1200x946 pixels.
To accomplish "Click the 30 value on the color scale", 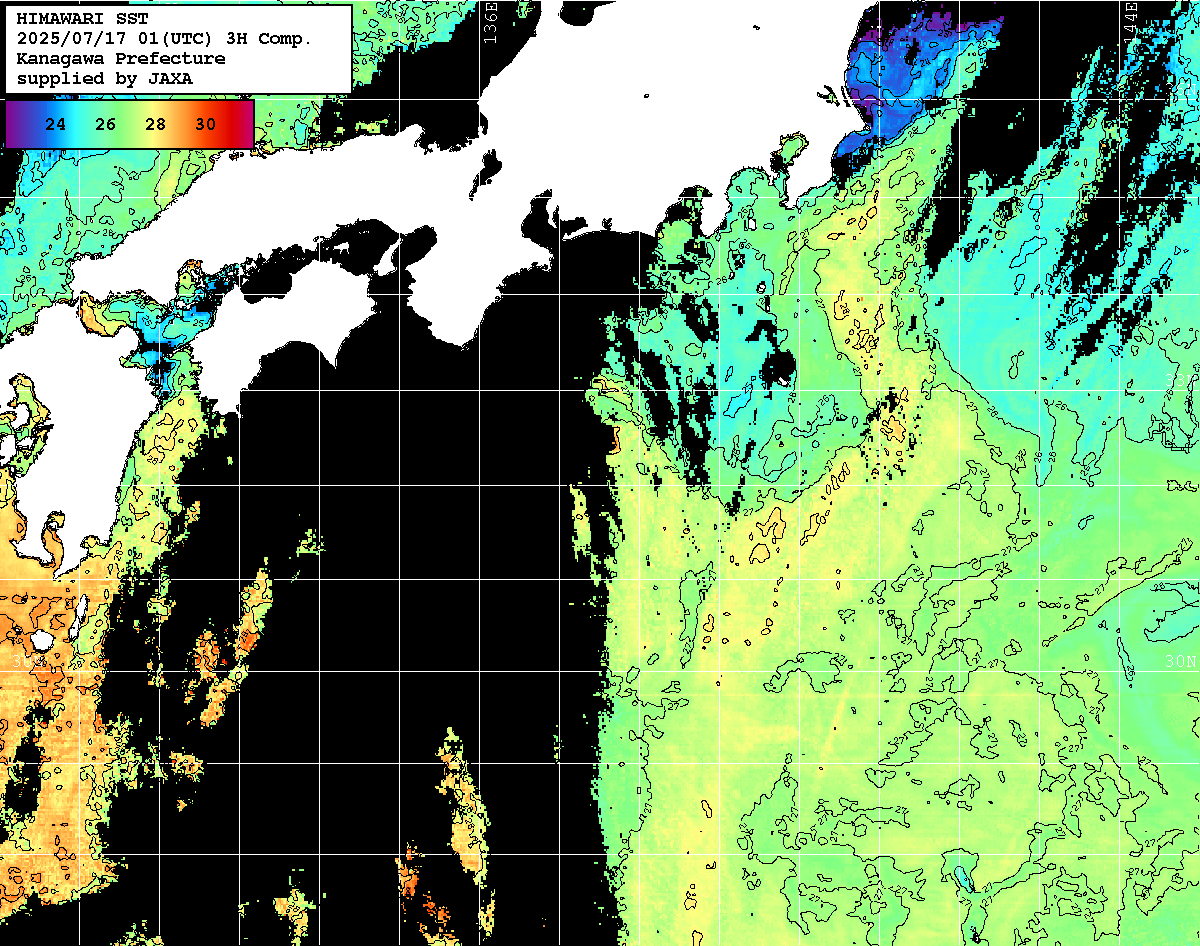I will [205, 125].
